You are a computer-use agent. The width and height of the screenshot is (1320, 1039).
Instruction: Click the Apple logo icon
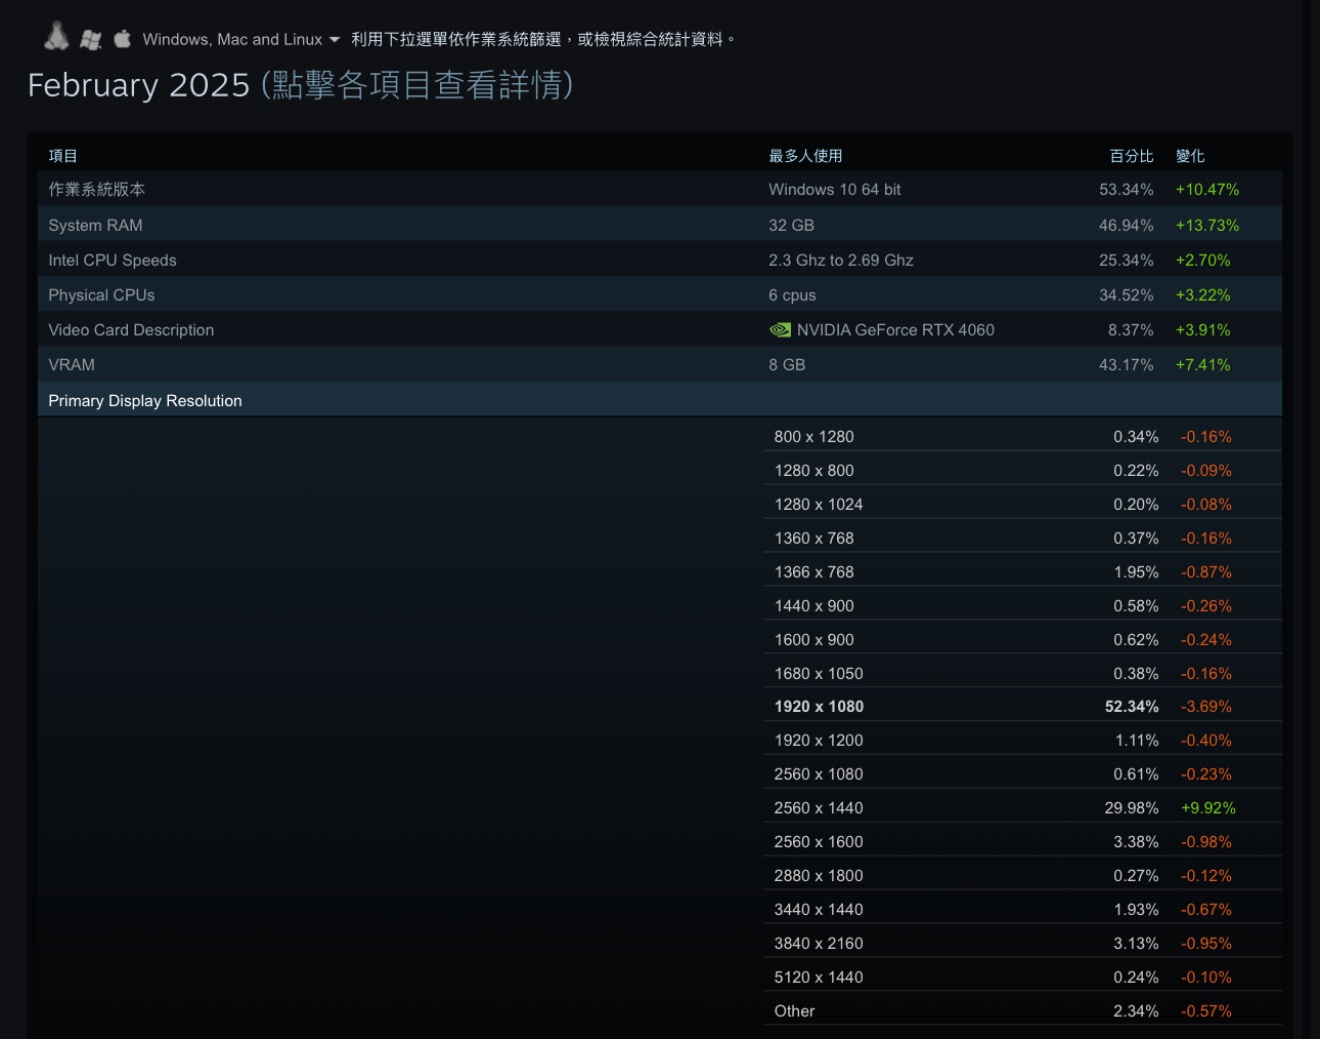coord(122,38)
